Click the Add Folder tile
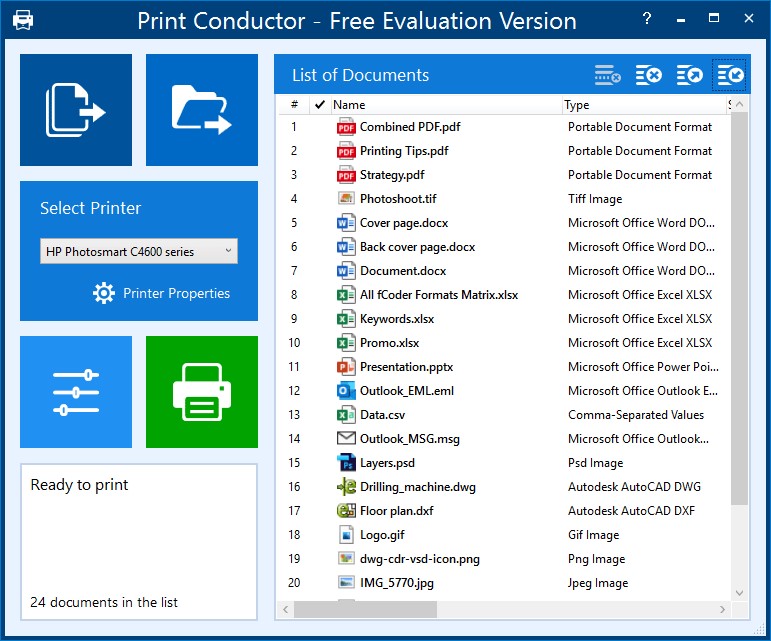The height and width of the screenshot is (641, 771). tap(202, 110)
